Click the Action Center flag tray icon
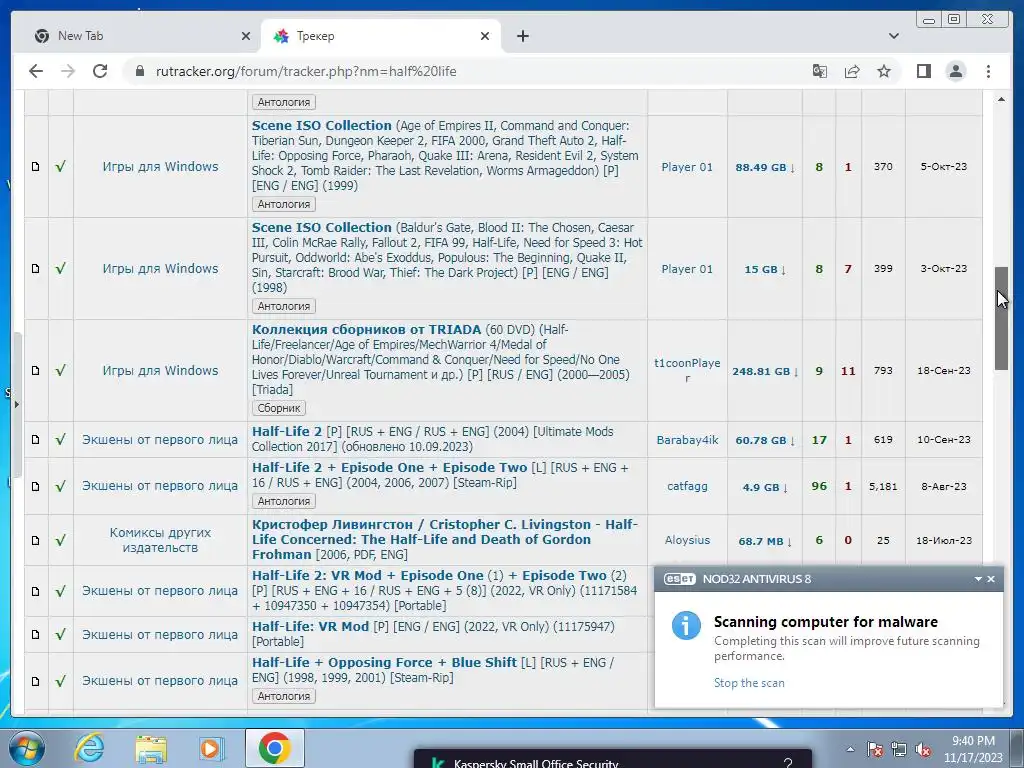Viewport: 1024px width, 768px height. tap(875, 749)
